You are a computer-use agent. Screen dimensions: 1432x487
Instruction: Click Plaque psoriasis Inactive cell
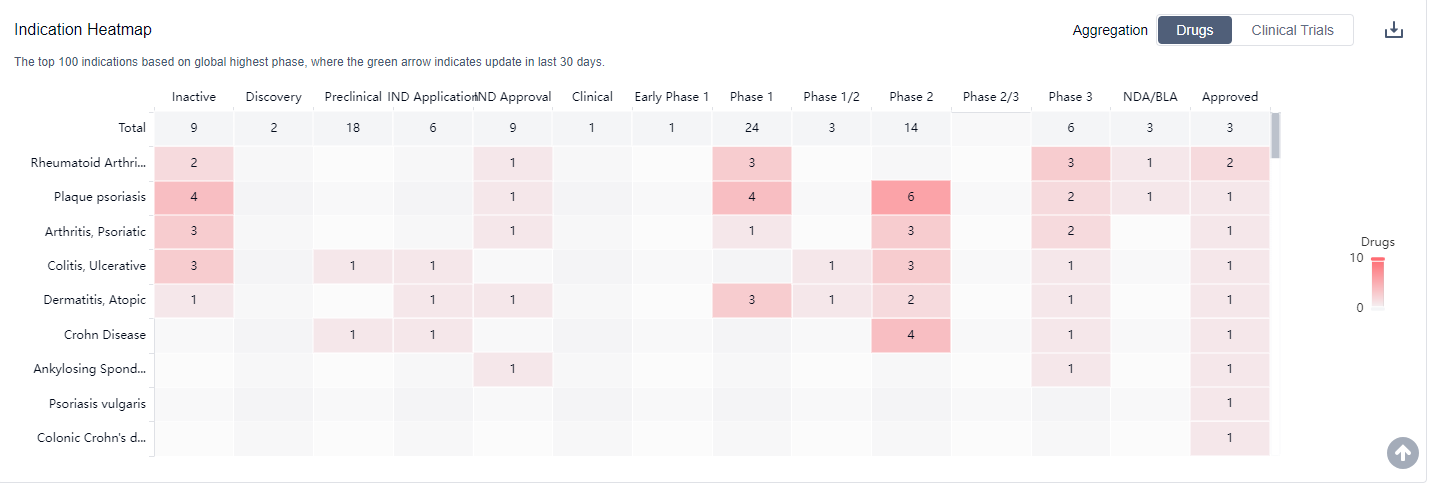pos(193,197)
